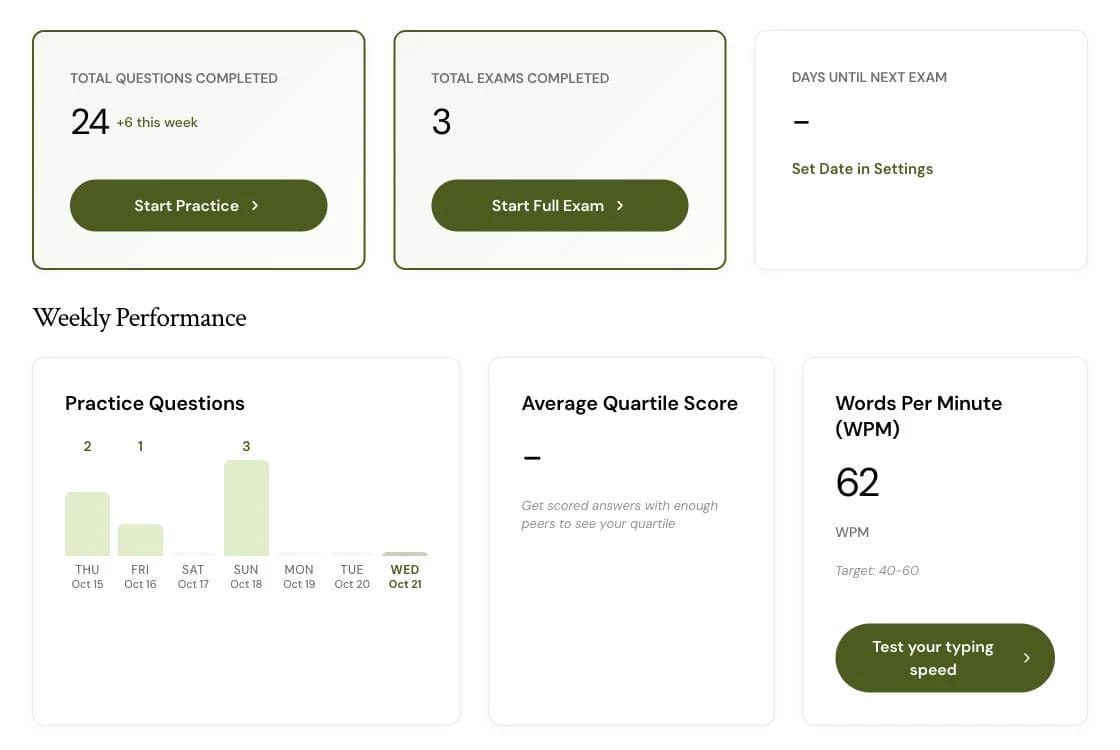Click the TUE Oct 20 day label

click(352, 576)
